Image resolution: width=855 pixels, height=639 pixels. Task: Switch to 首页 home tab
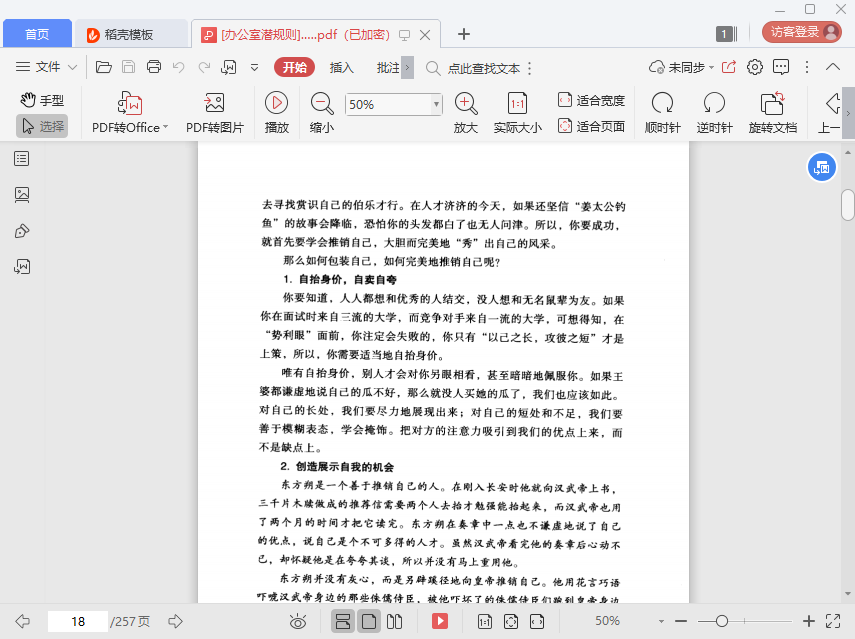(x=37, y=34)
